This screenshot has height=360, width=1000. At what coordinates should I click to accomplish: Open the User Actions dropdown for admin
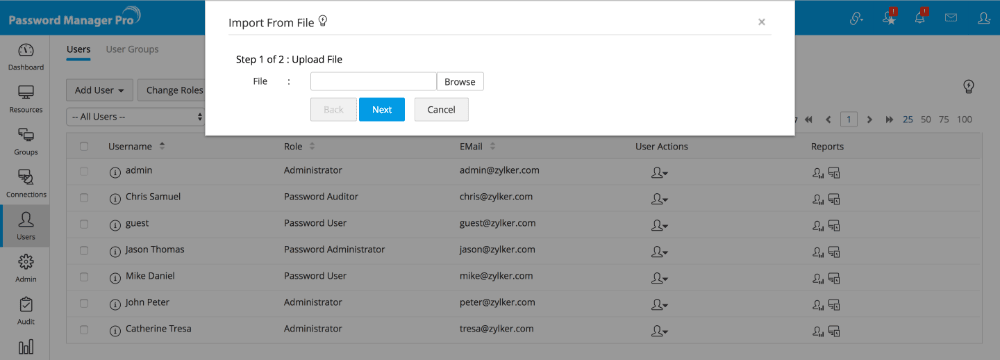pyautogui.click(x=659, y=172)
